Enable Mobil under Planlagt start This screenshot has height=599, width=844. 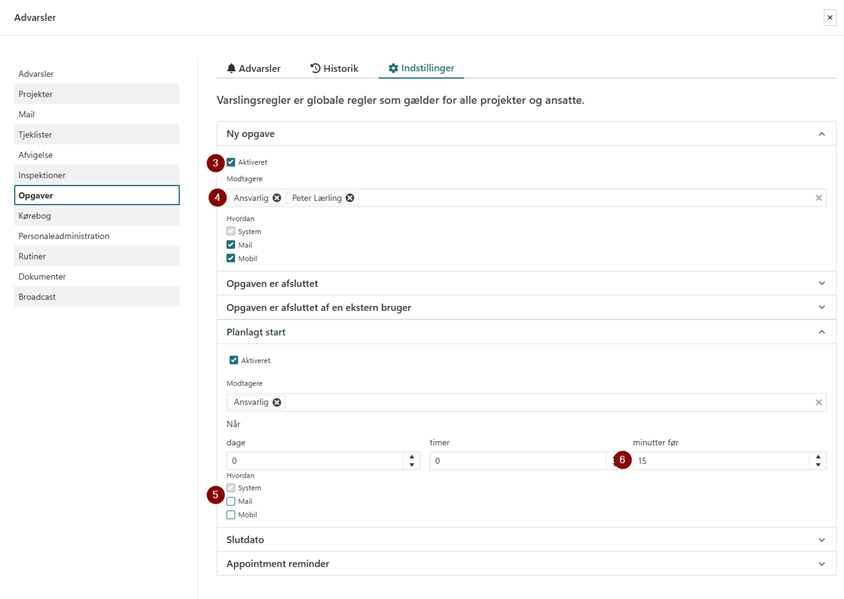tap(231, 515)
